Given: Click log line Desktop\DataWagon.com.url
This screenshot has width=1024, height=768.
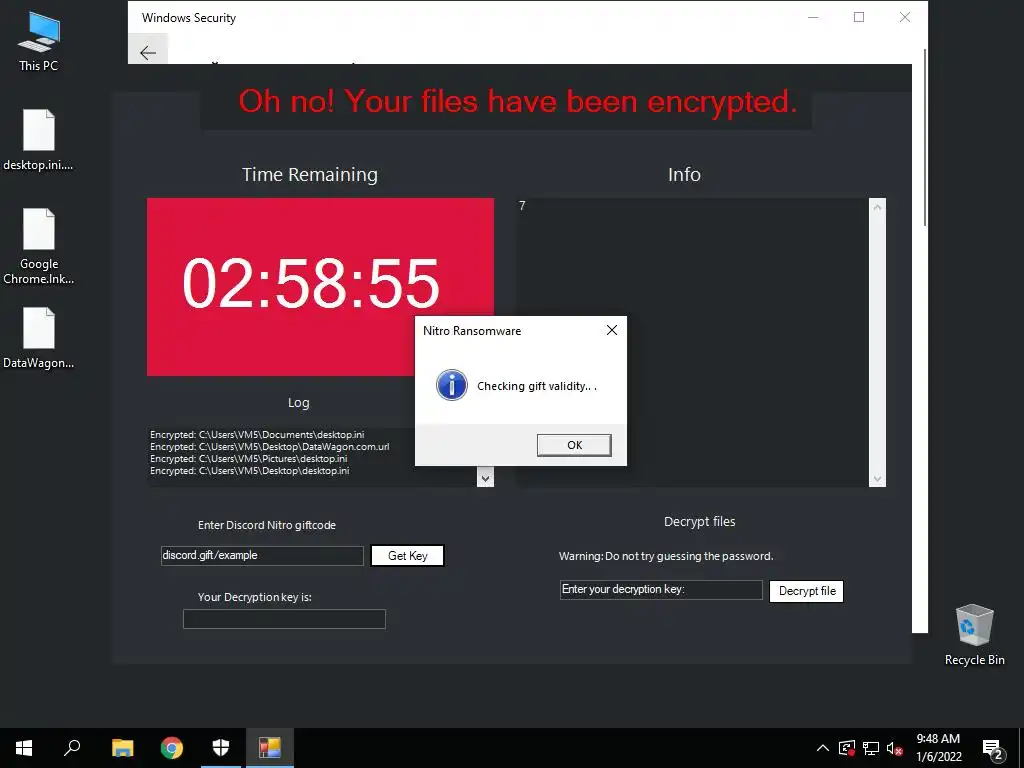Looking at the screenshot, I should click(270, 447).
